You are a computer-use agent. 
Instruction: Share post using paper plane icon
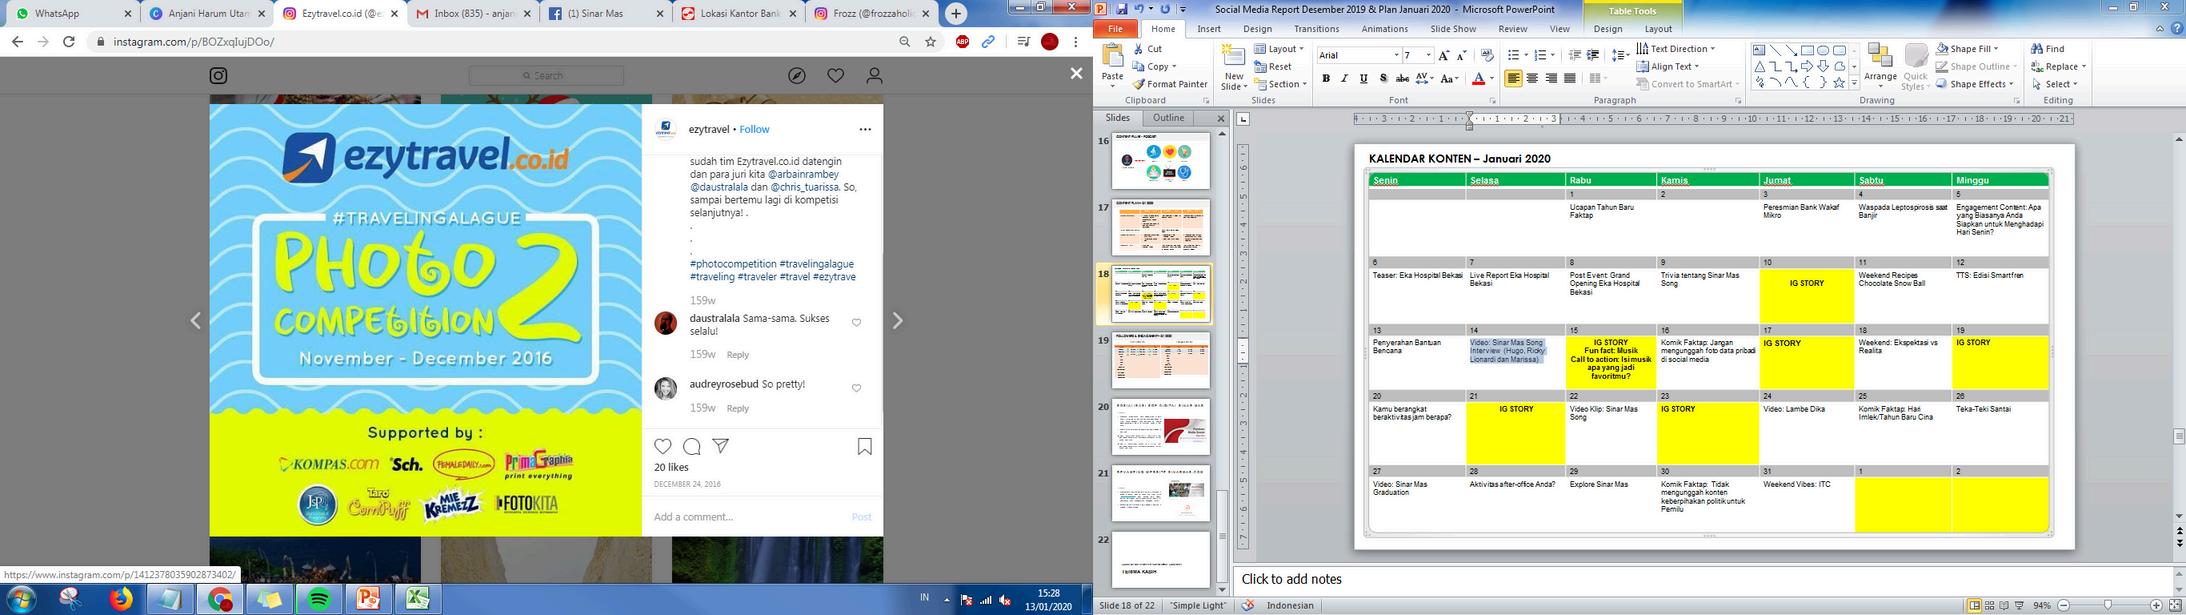pyautogui.click(x=720, y=446)
